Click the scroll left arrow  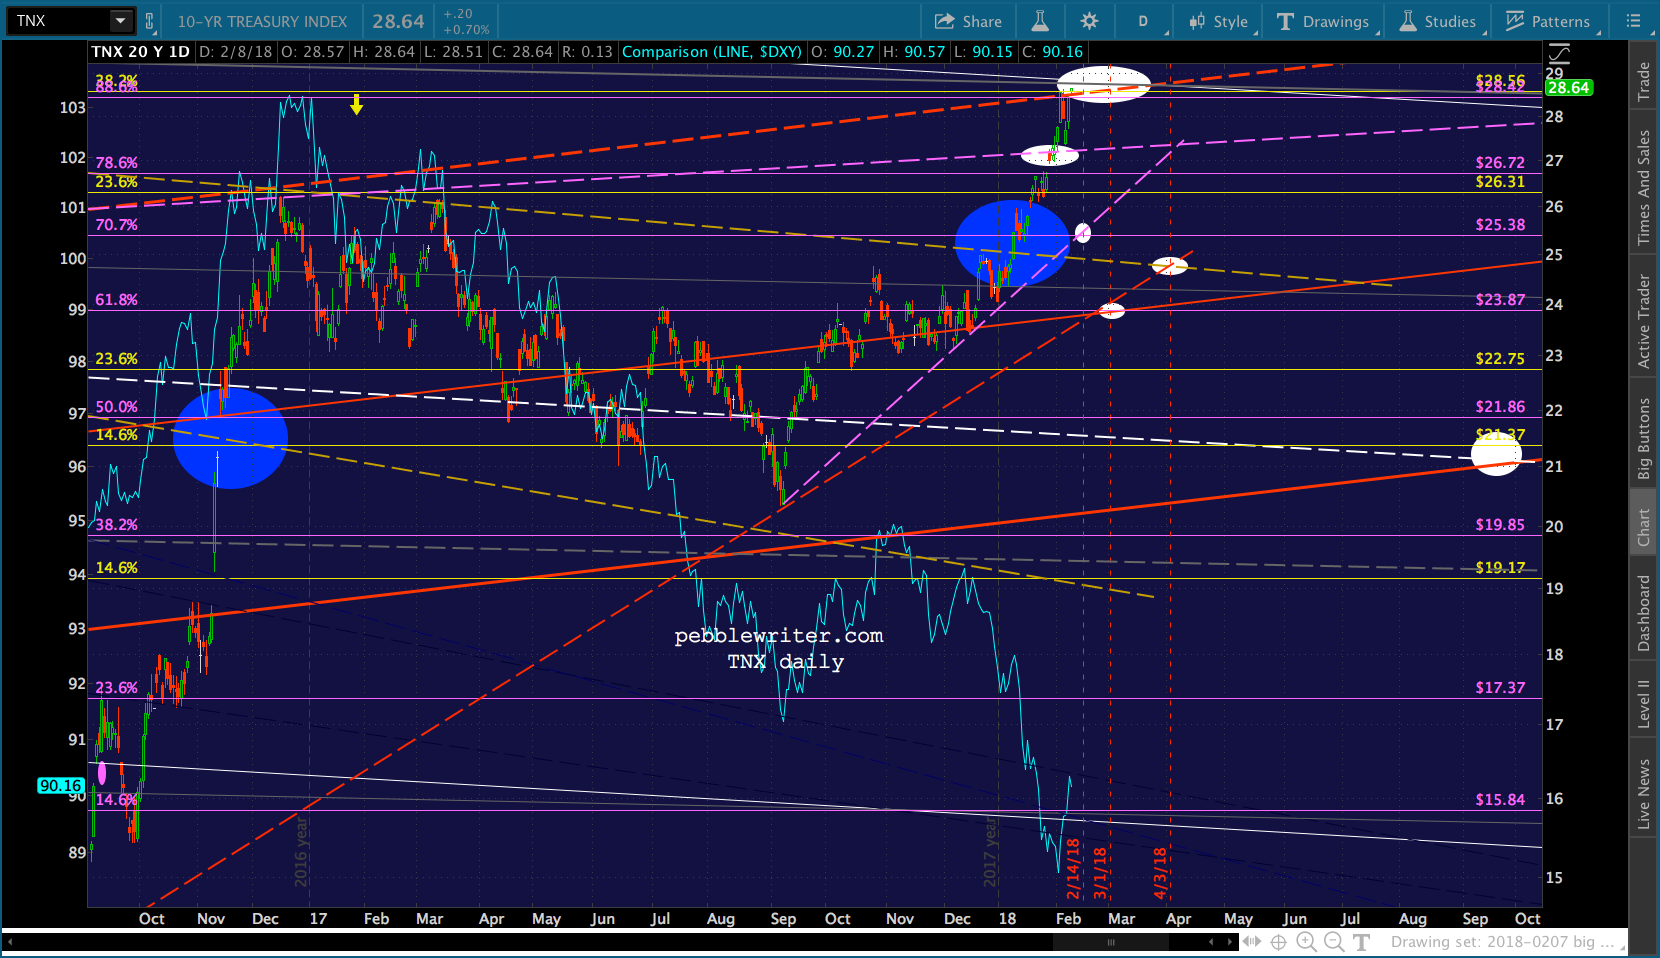[x=1212, y=942]
